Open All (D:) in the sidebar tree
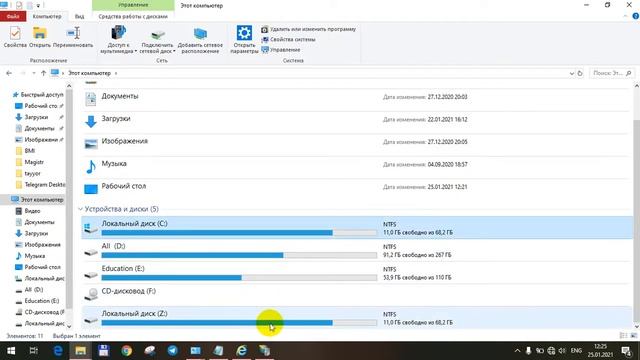This screenshot has height=360, width=640. [33, 290]
